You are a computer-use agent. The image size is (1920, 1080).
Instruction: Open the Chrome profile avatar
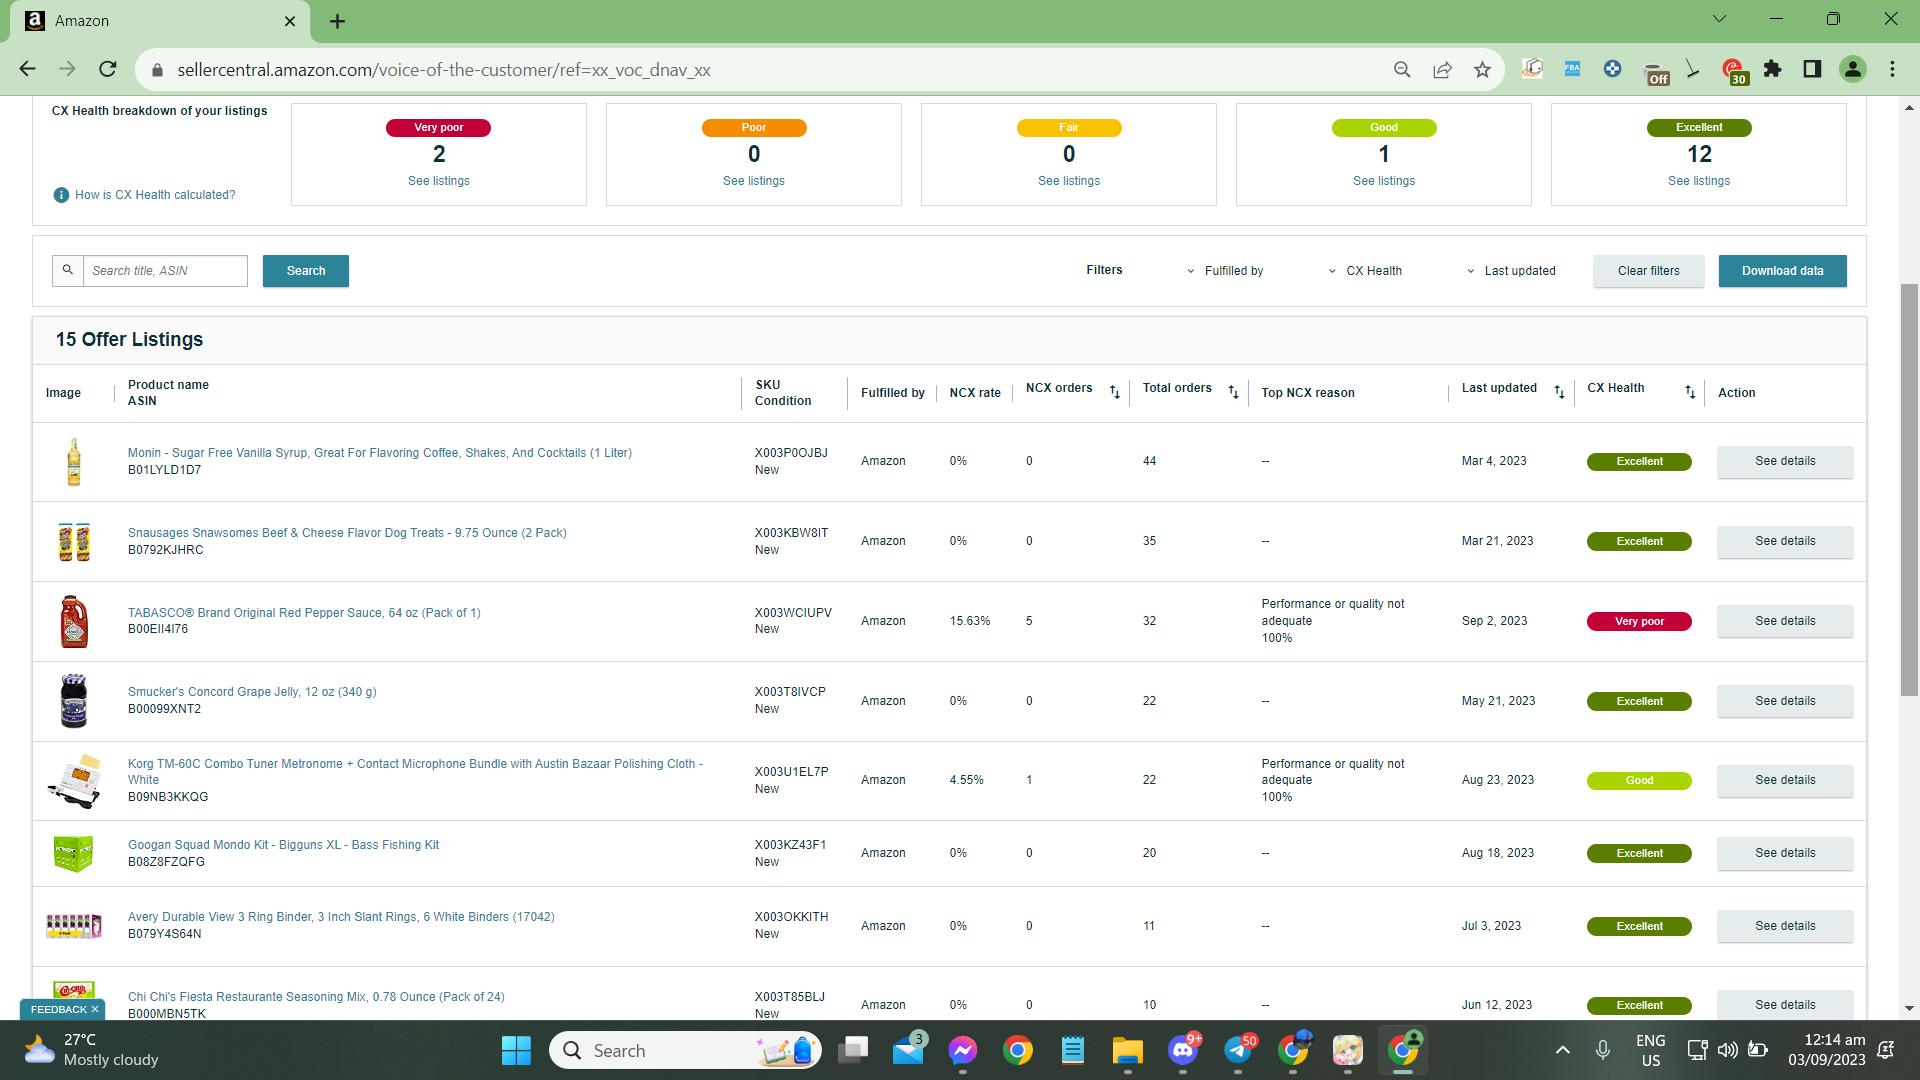click(1853, 69)
